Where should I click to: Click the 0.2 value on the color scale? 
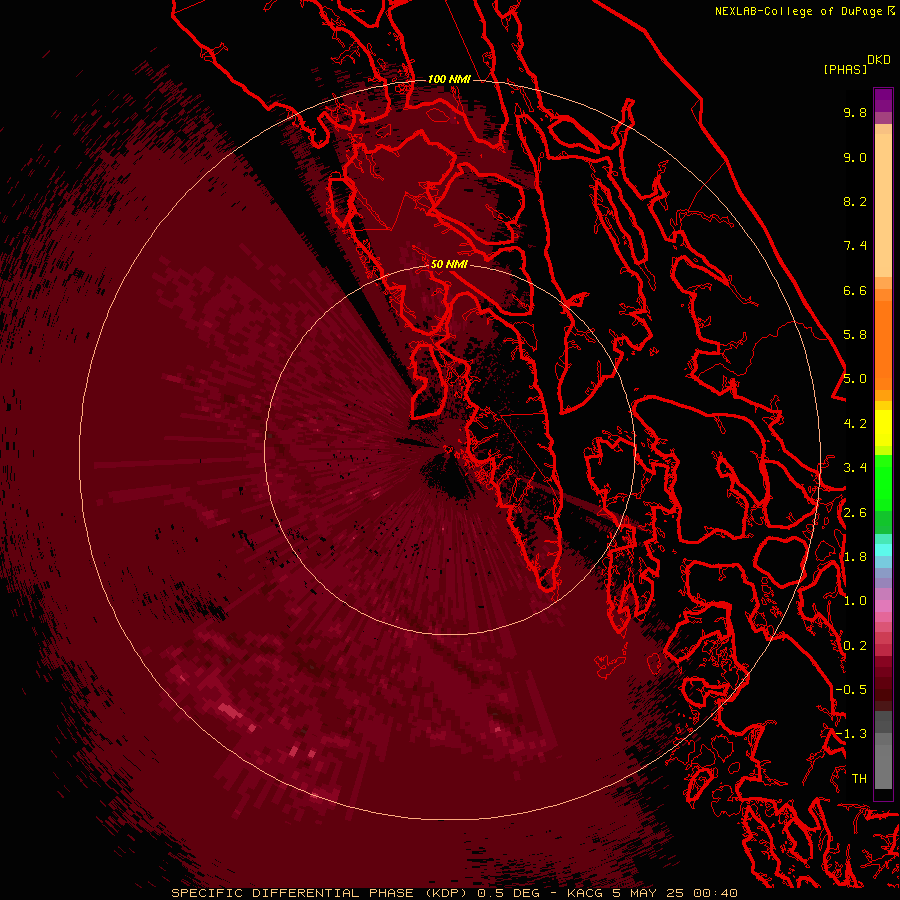click(855, 646)
